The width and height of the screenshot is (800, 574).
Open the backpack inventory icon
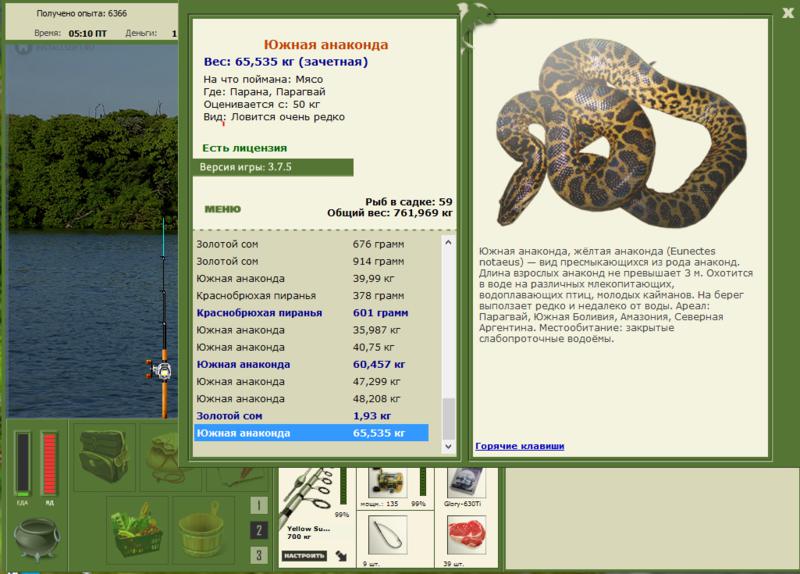pyautogui.click(x=104, y=457)
